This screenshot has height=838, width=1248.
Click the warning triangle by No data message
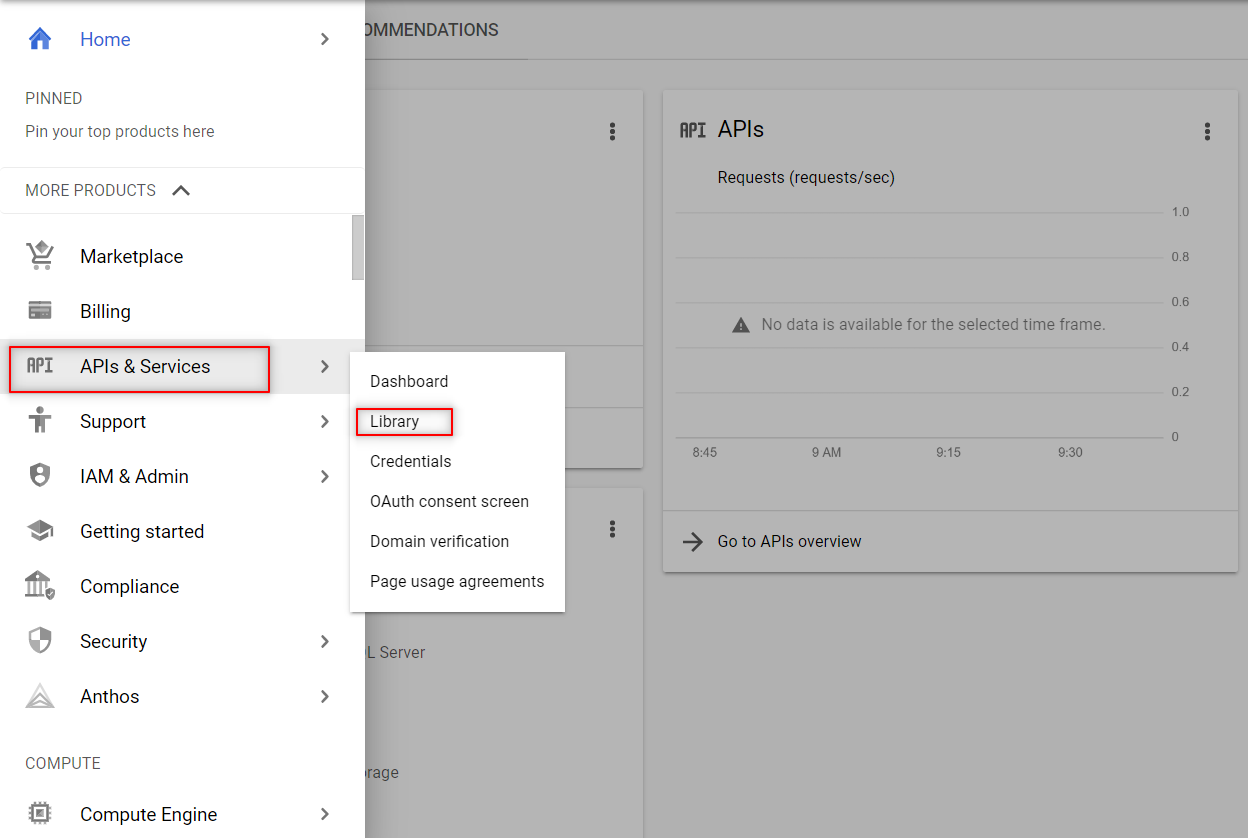tap(740, 325)
